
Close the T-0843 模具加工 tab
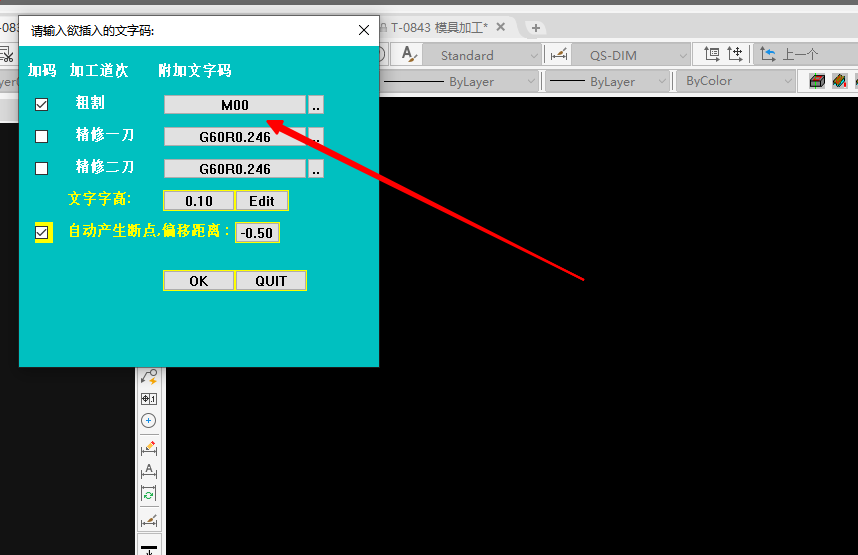[x=500, y=27]
